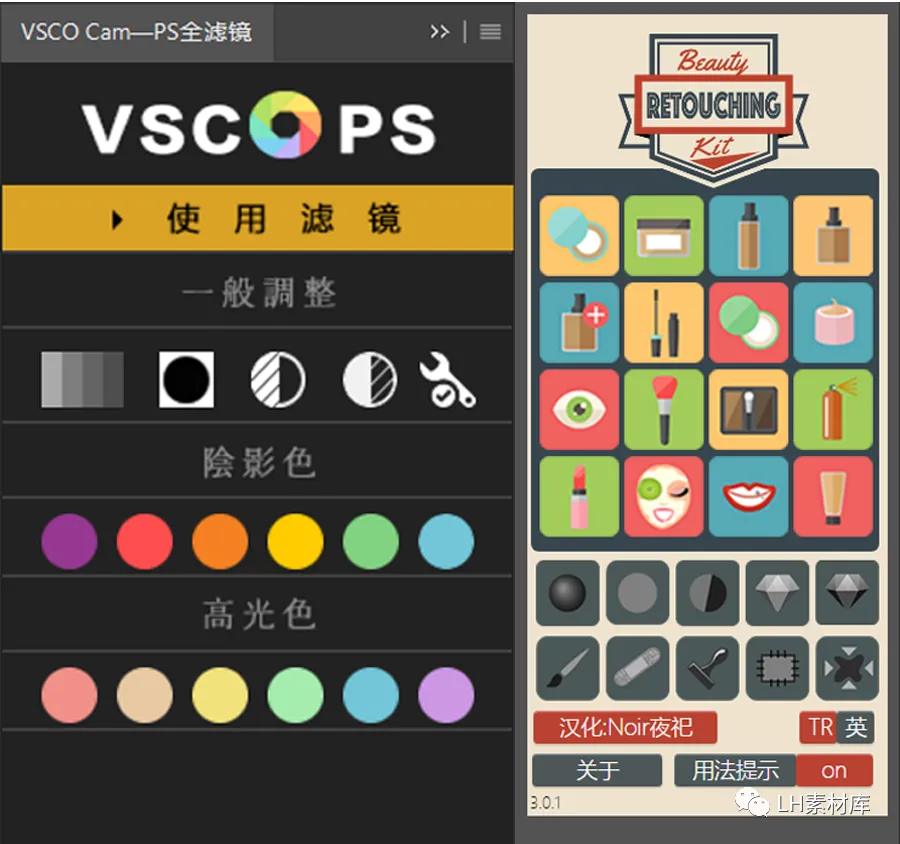Pick the mint green highlight swatch
900x844 pixels.
(296, 695)
